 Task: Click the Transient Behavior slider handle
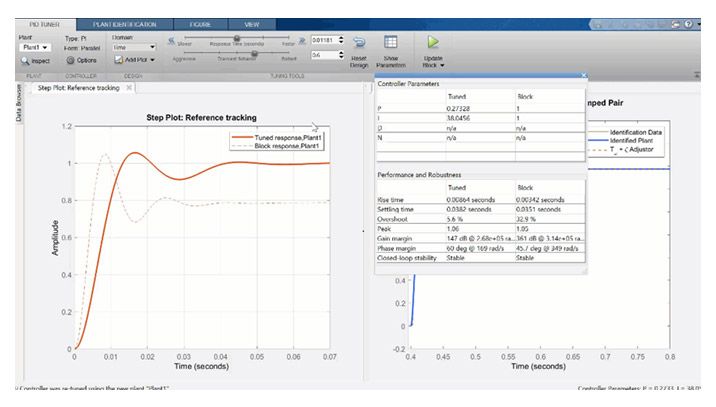tap(254, 54)
